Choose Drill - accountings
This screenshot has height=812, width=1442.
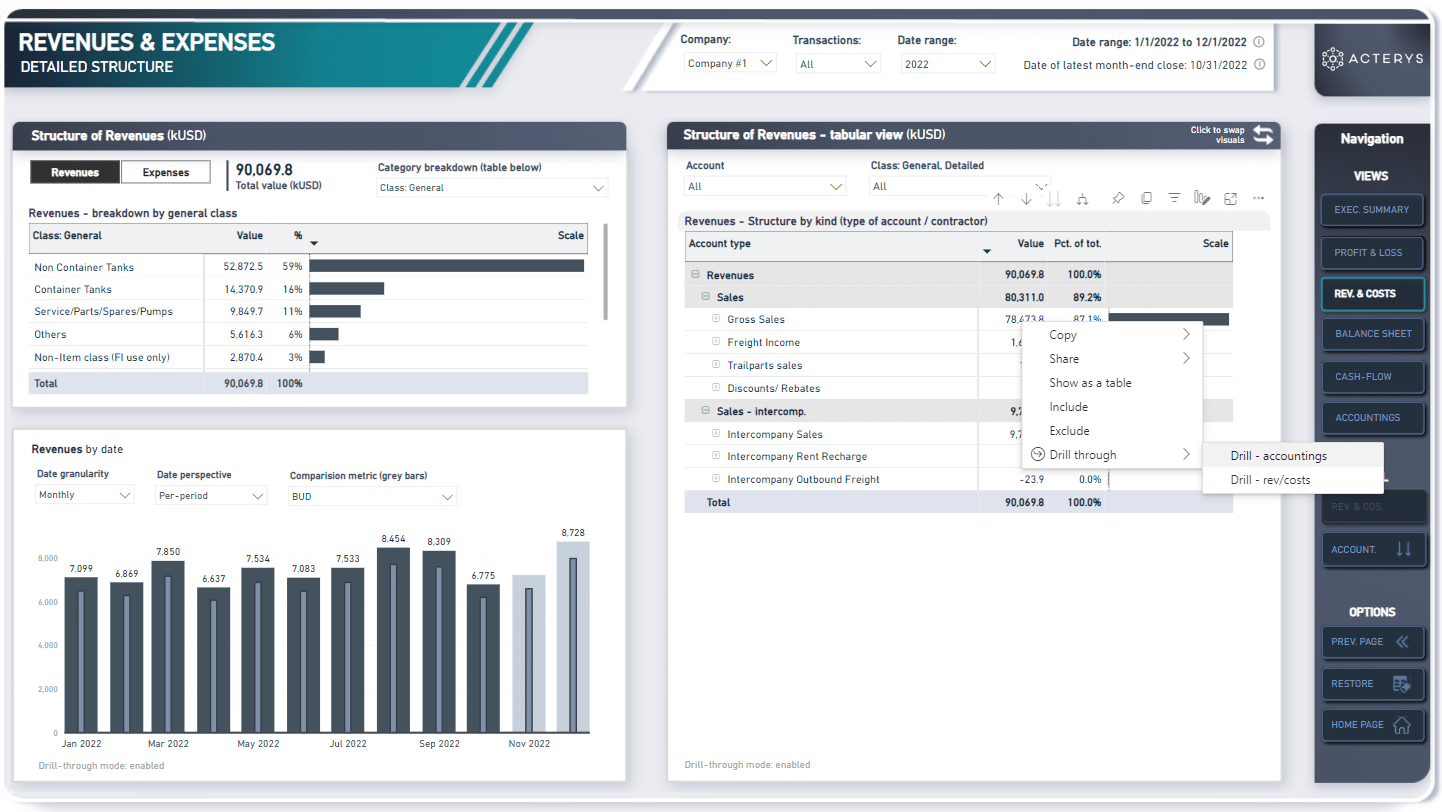(x=1293, y=456)
